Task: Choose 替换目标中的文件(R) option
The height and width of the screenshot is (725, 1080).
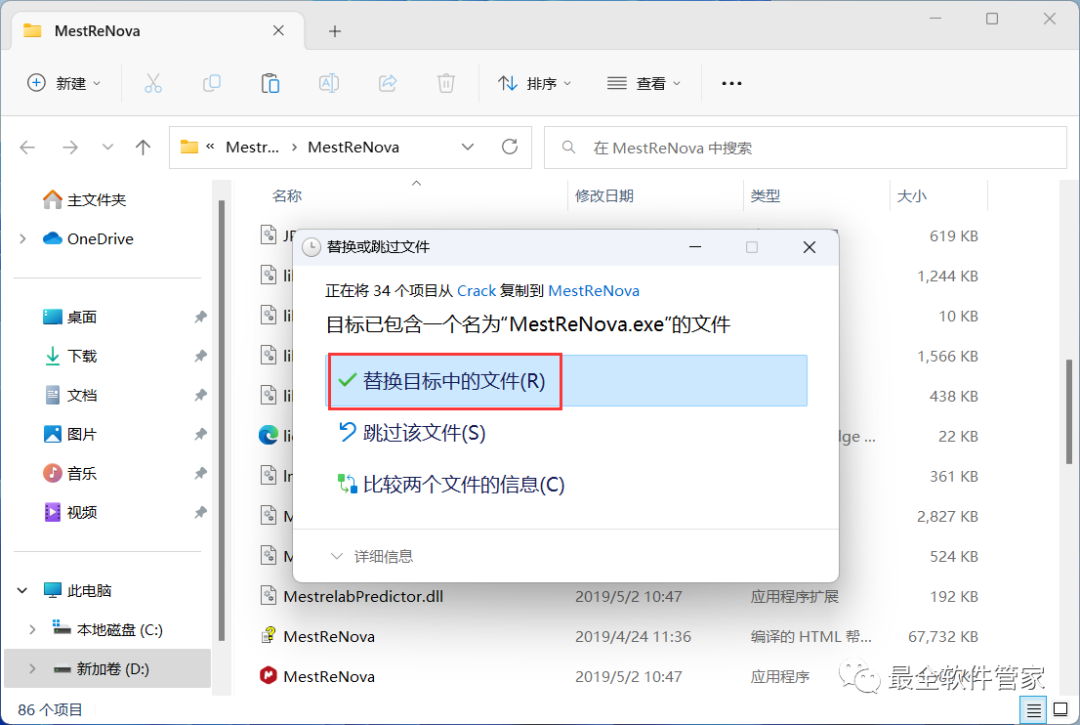Action: tap(566, 381)
